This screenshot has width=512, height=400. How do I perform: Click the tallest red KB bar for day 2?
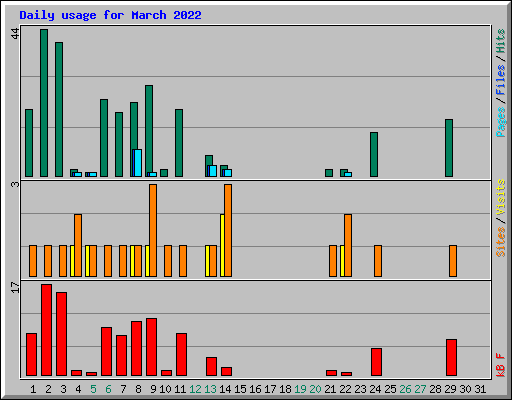pos(47,330)
